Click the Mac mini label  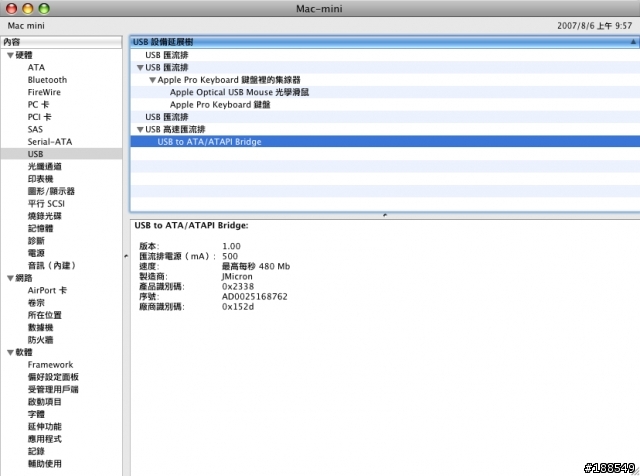click(x=26, y=25)
